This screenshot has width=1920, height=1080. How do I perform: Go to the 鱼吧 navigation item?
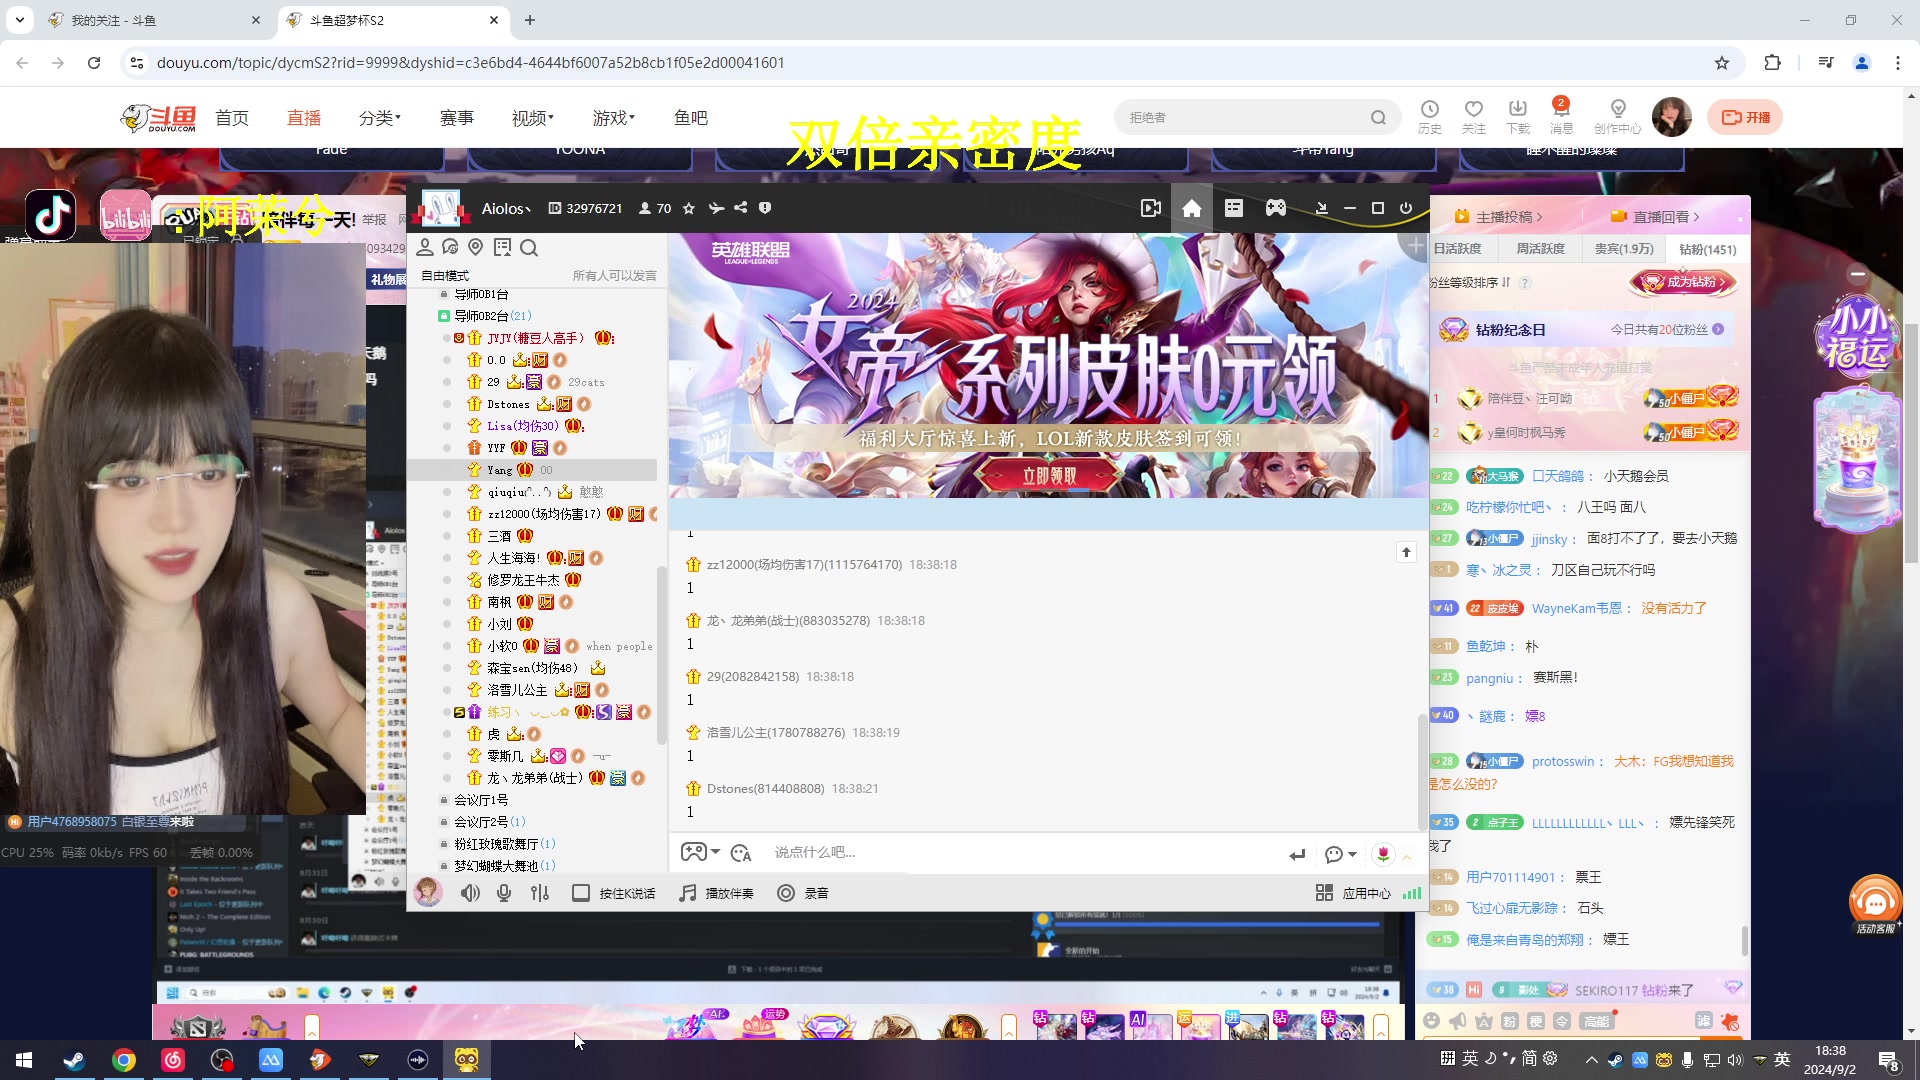pyautogui.click(x=691, y=118)
